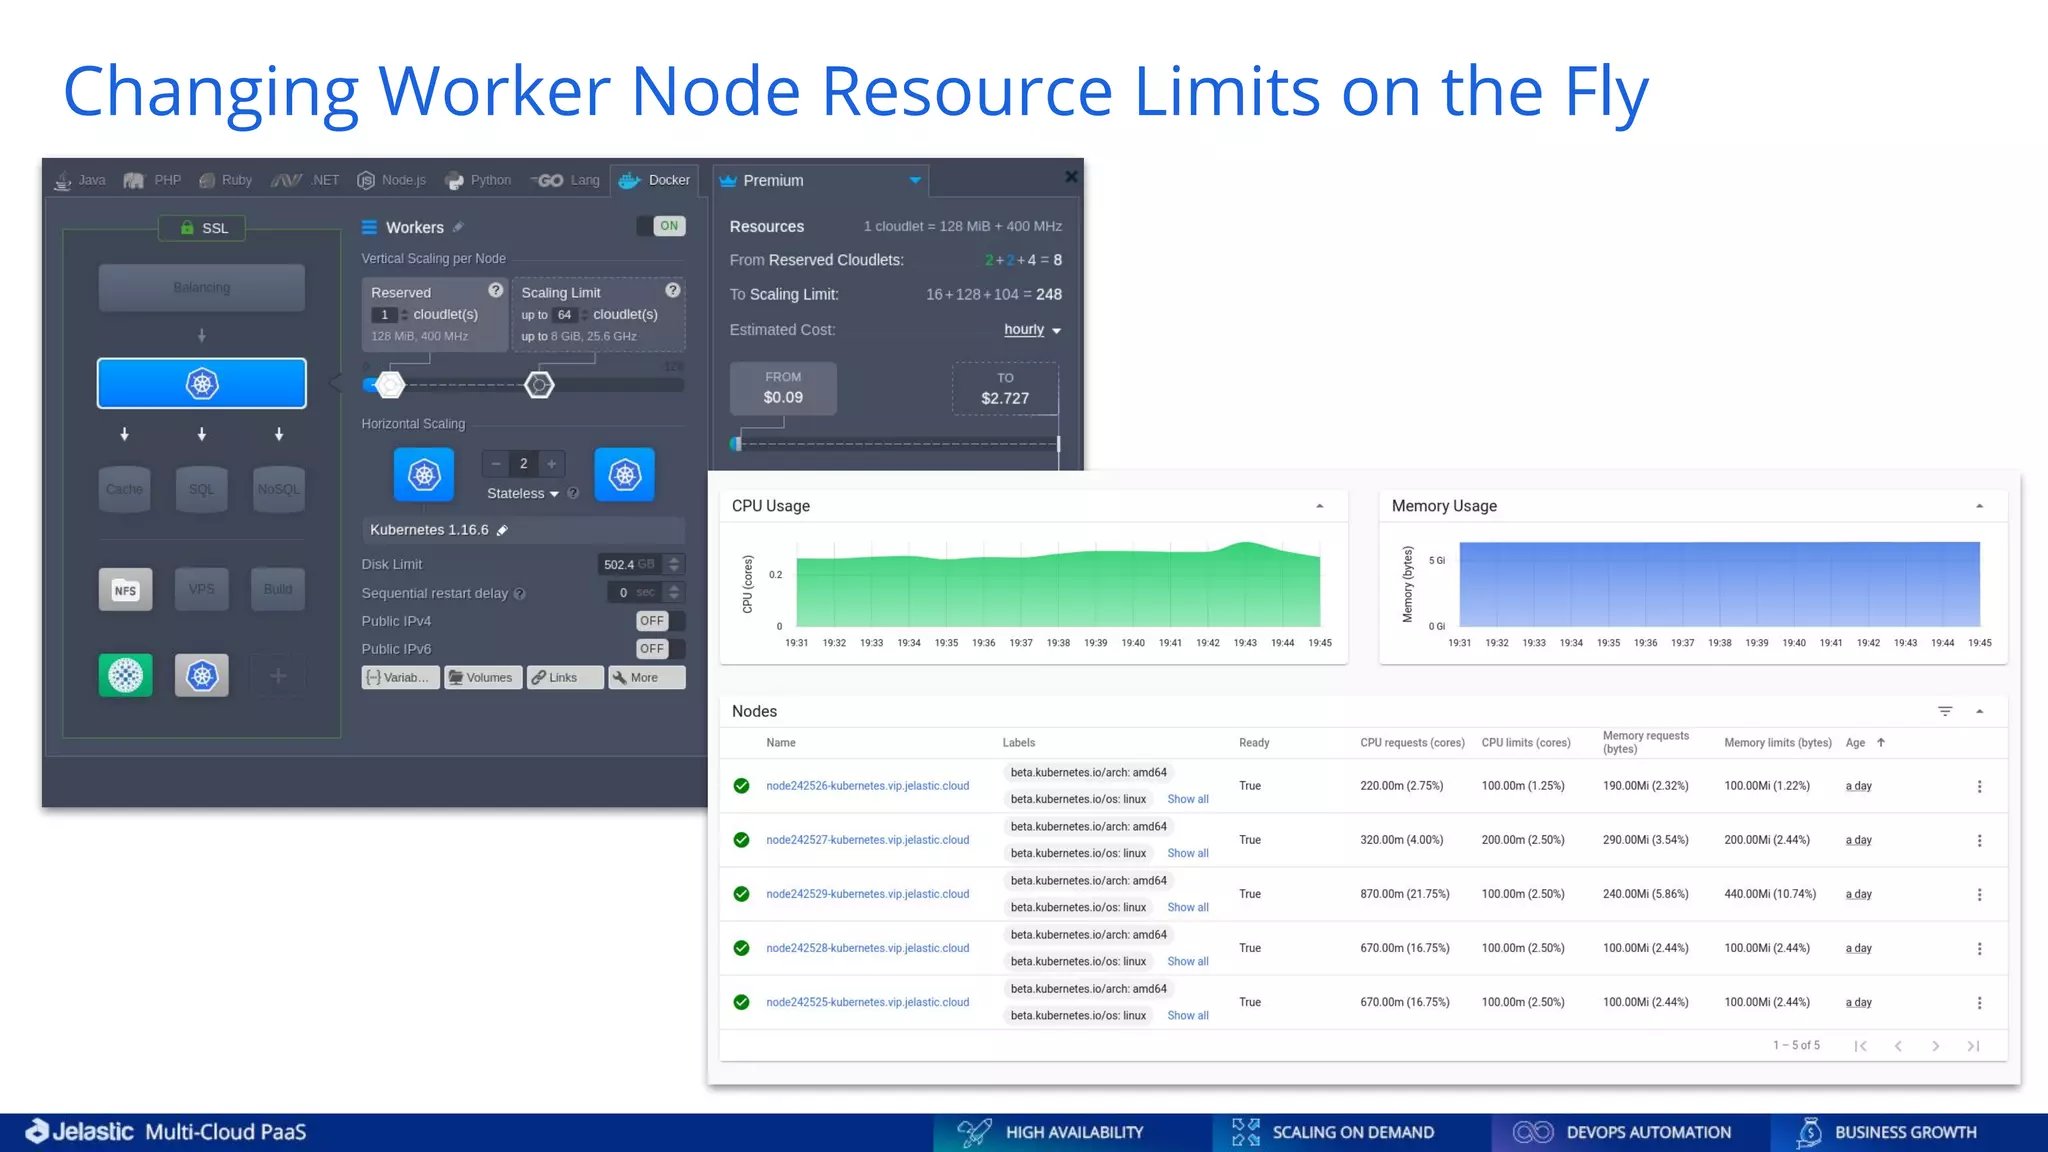
Task: Show all labels for node242525
Action: click(x=1188, y=1015)
